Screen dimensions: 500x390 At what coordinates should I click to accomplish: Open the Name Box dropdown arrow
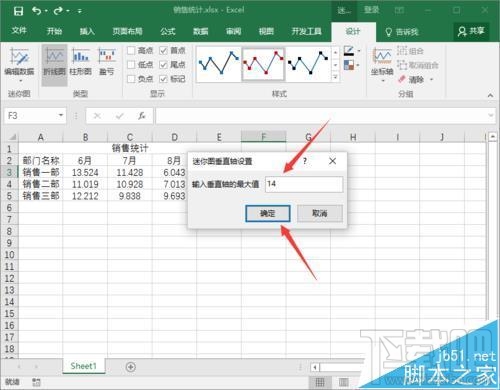pos(61,115)
